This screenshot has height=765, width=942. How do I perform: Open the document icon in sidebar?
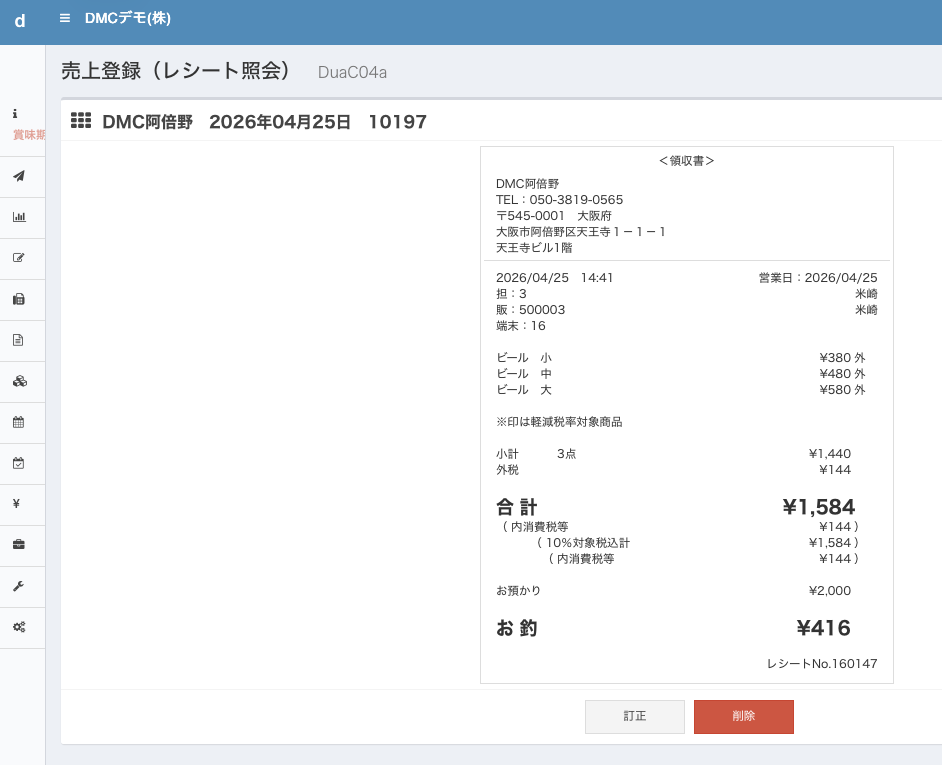click(x=18, y=340)
